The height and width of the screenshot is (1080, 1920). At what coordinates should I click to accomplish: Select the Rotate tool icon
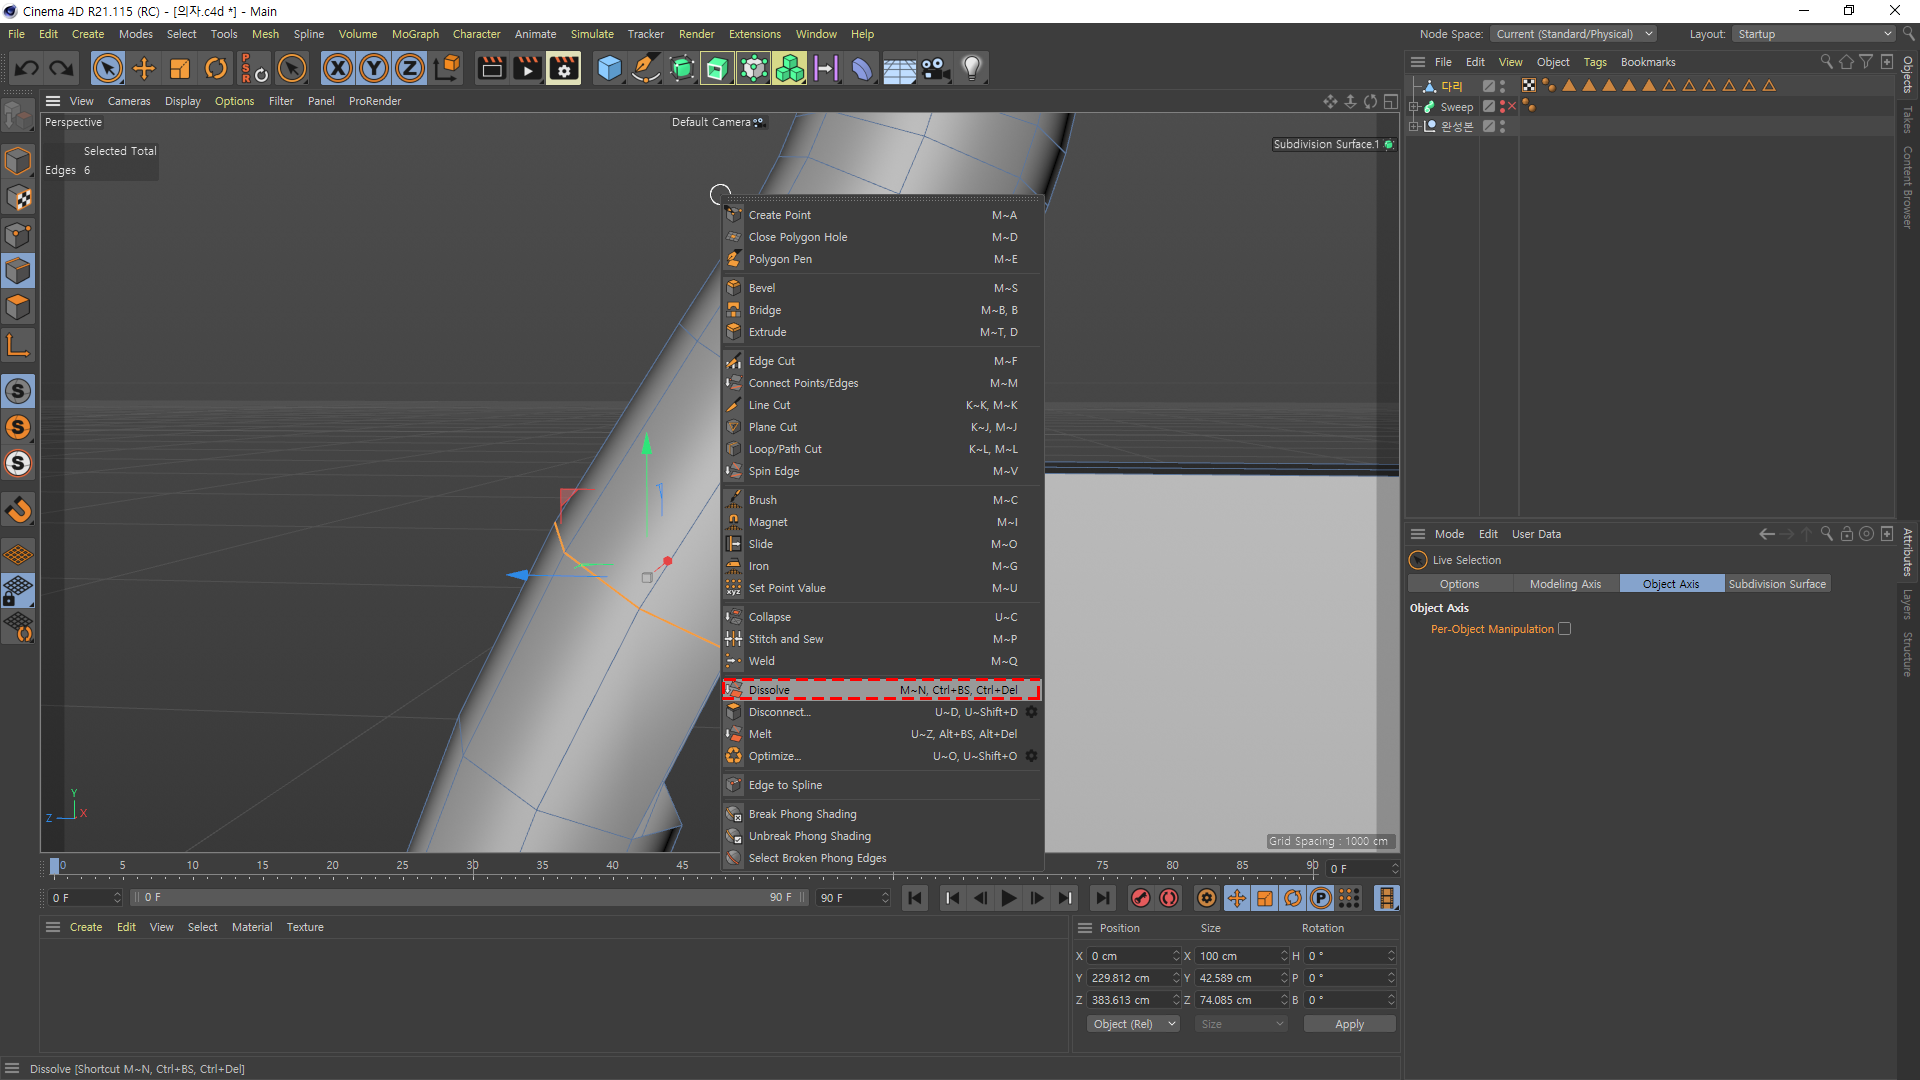coord(216,68)
